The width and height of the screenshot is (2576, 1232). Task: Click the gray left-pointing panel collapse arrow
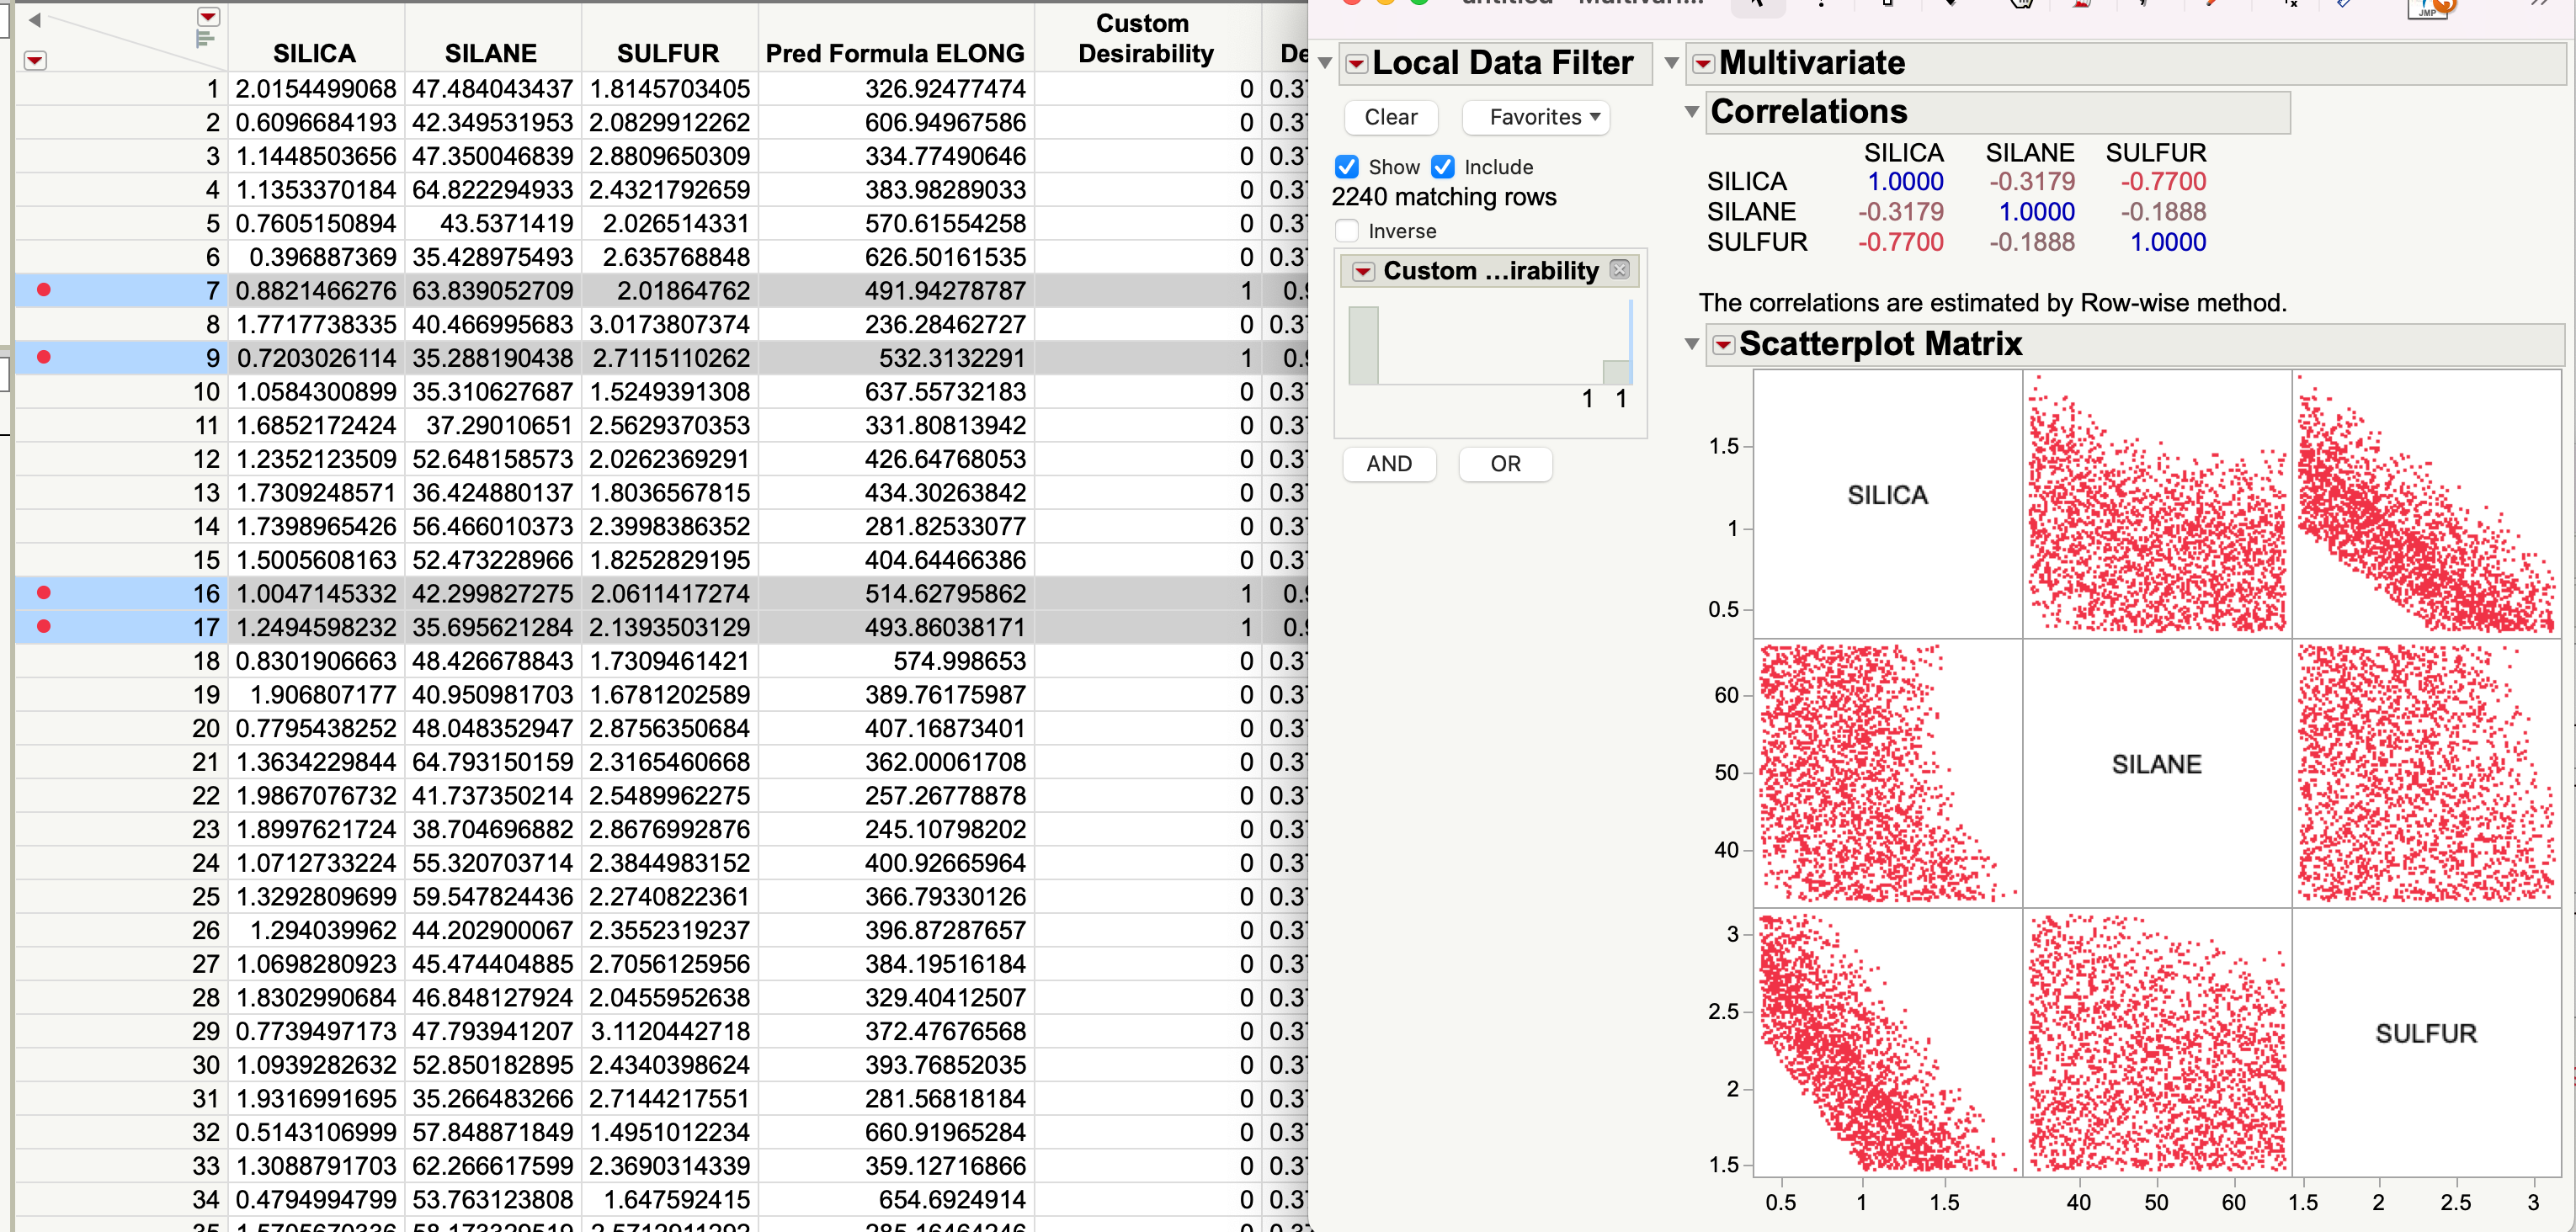tap(34, 20)
